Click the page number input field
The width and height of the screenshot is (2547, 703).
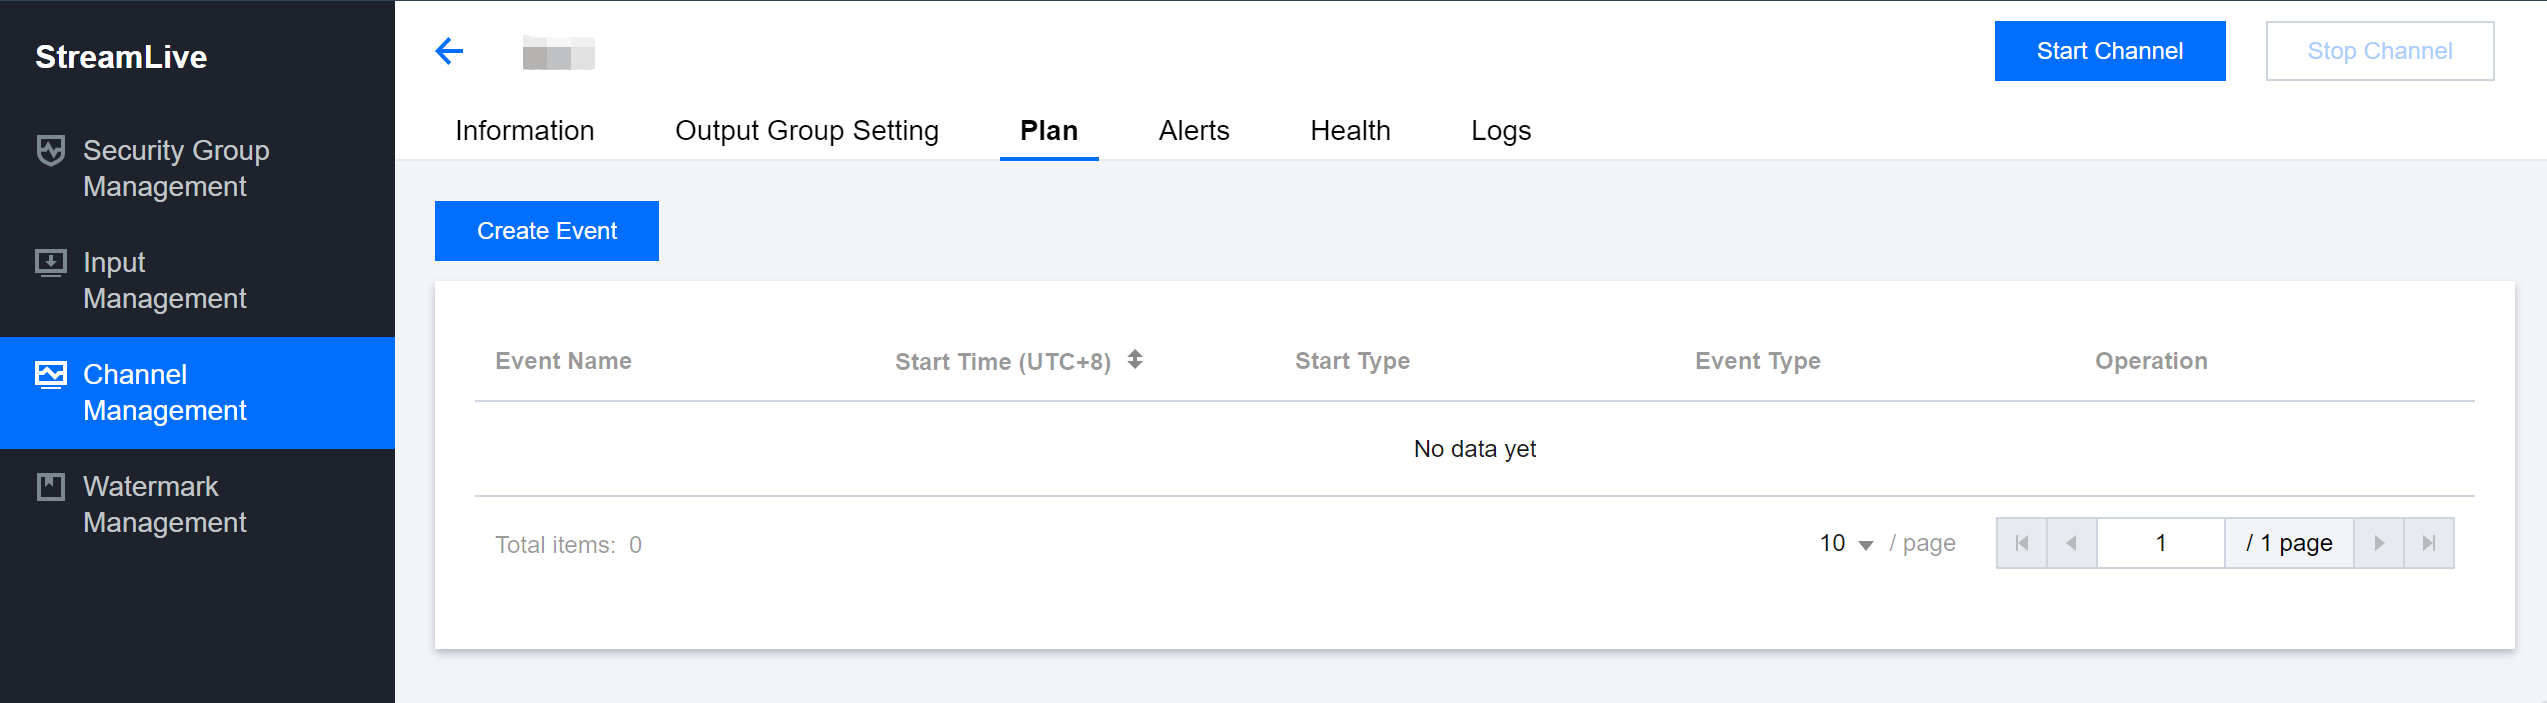(x=2160, y=543)
